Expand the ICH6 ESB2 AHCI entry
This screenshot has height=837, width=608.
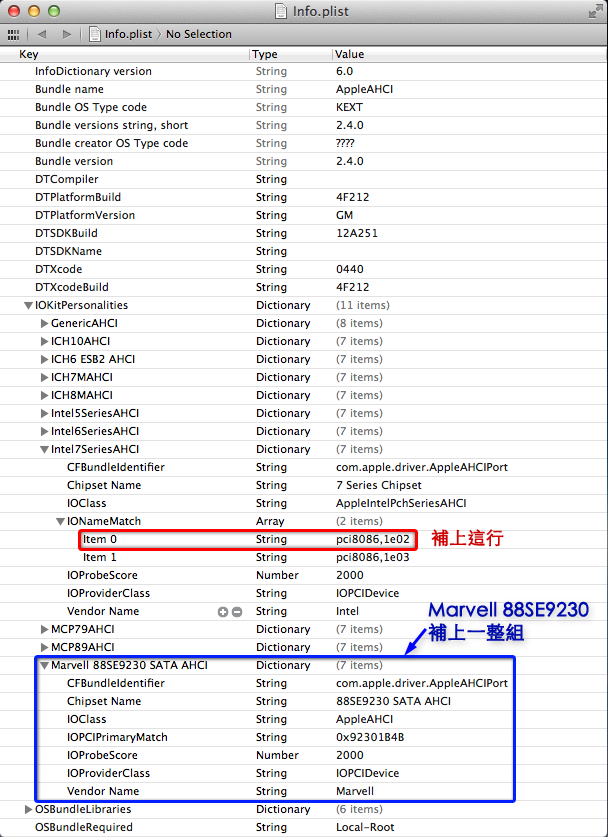[x=44, y=360]
